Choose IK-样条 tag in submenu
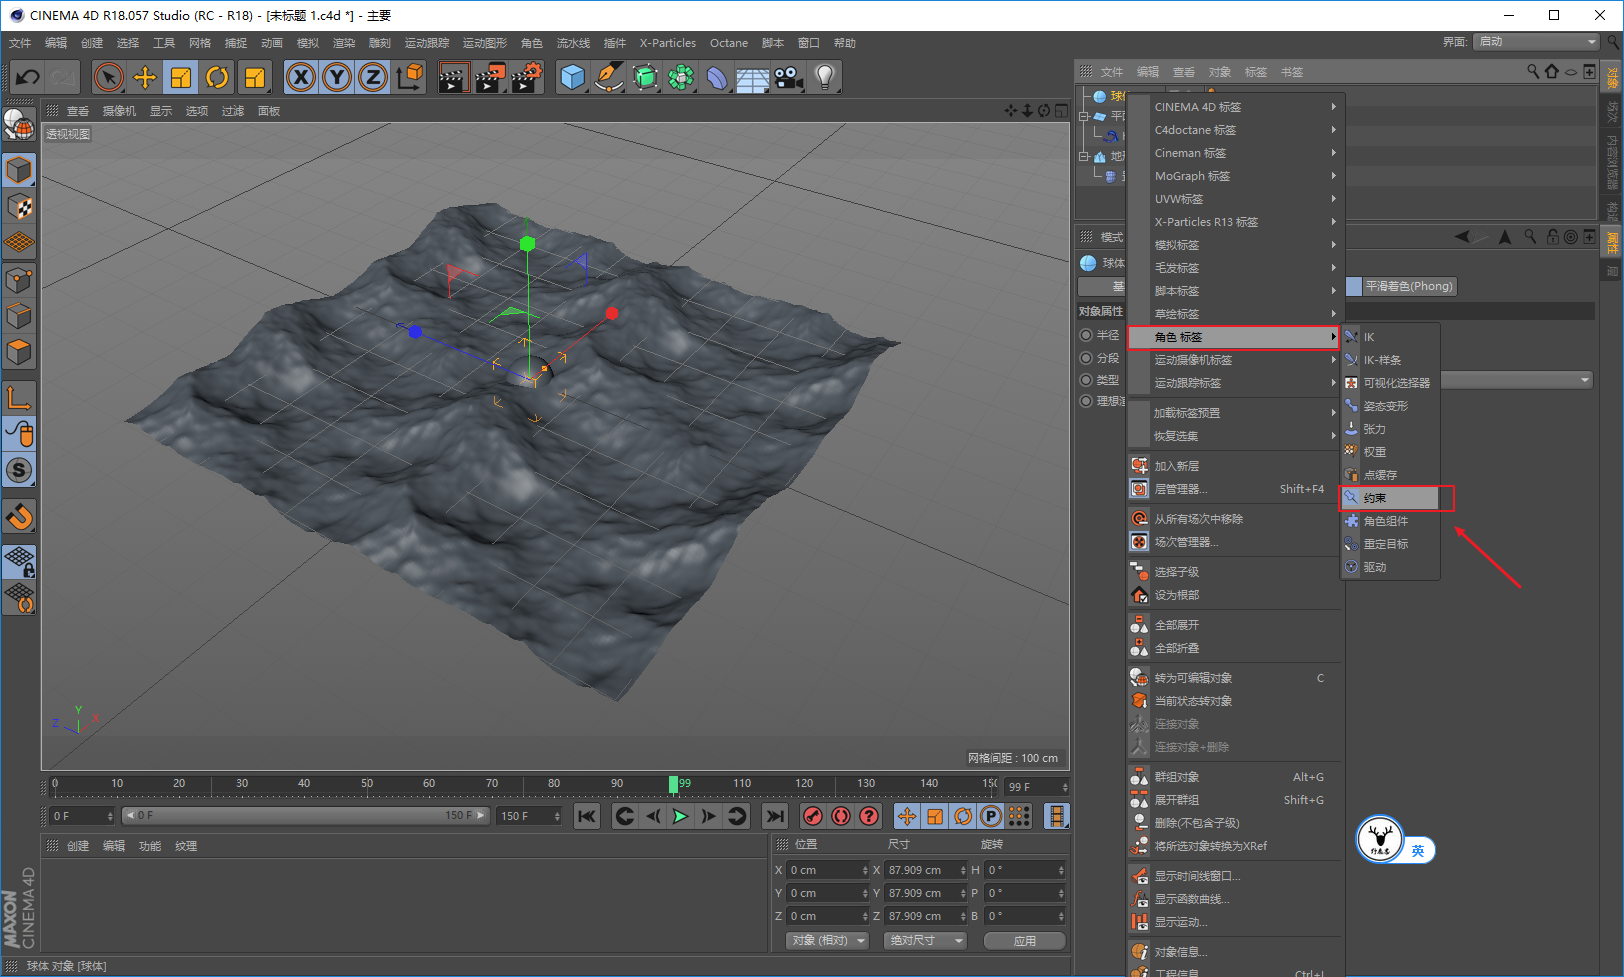The height and width of the screenshot is (977, 1624). tap(1390, 360)
